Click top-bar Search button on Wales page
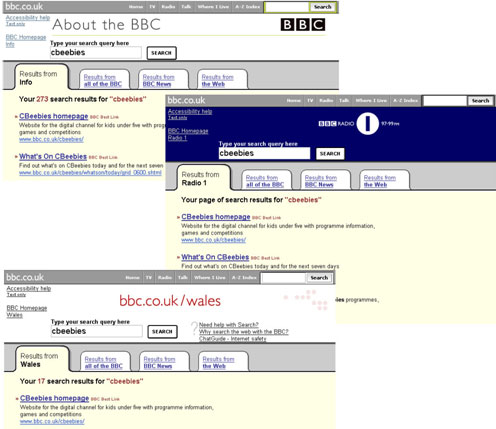The height and width of the screenshot is (429, 496). [x=319, y=278]
